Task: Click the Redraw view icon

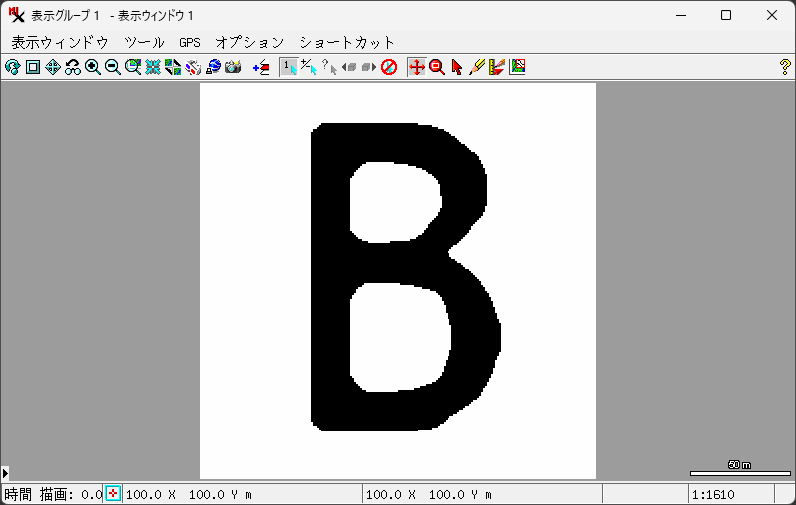Action: pos(13,67)
